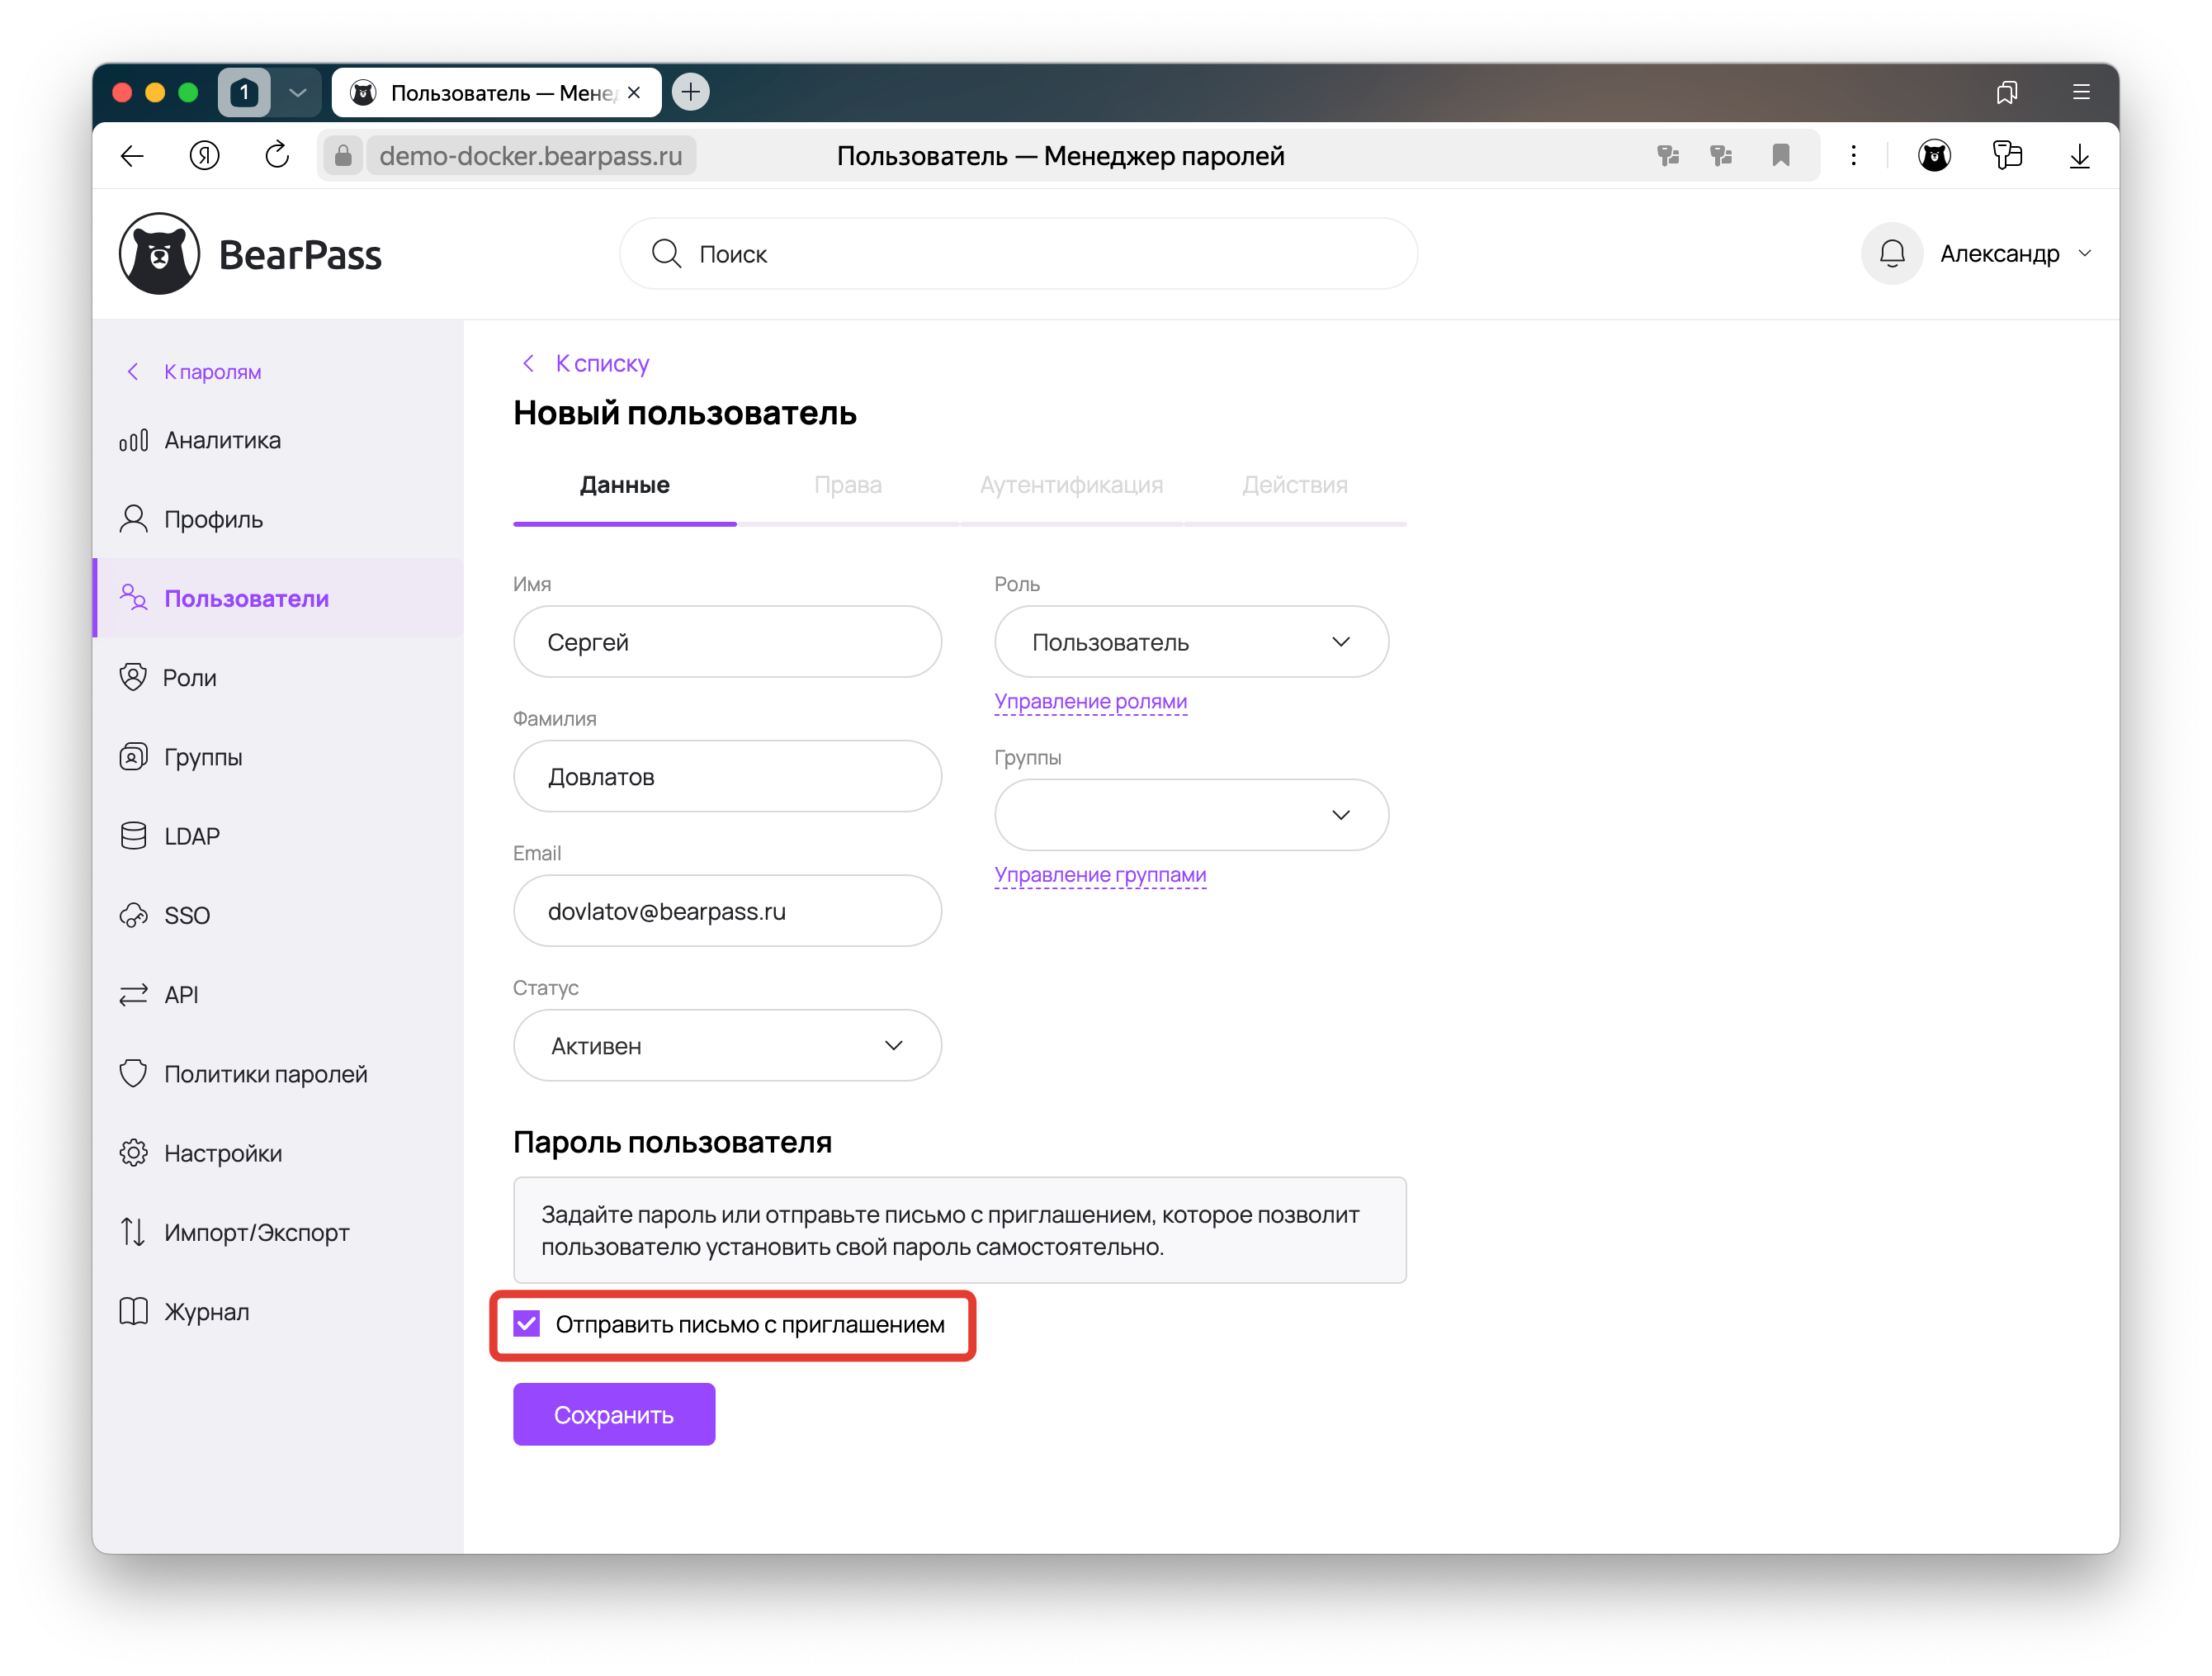Click the Journal book icon
The width and height of the screenshot is (2212, 1676).
pos(133,1311)
